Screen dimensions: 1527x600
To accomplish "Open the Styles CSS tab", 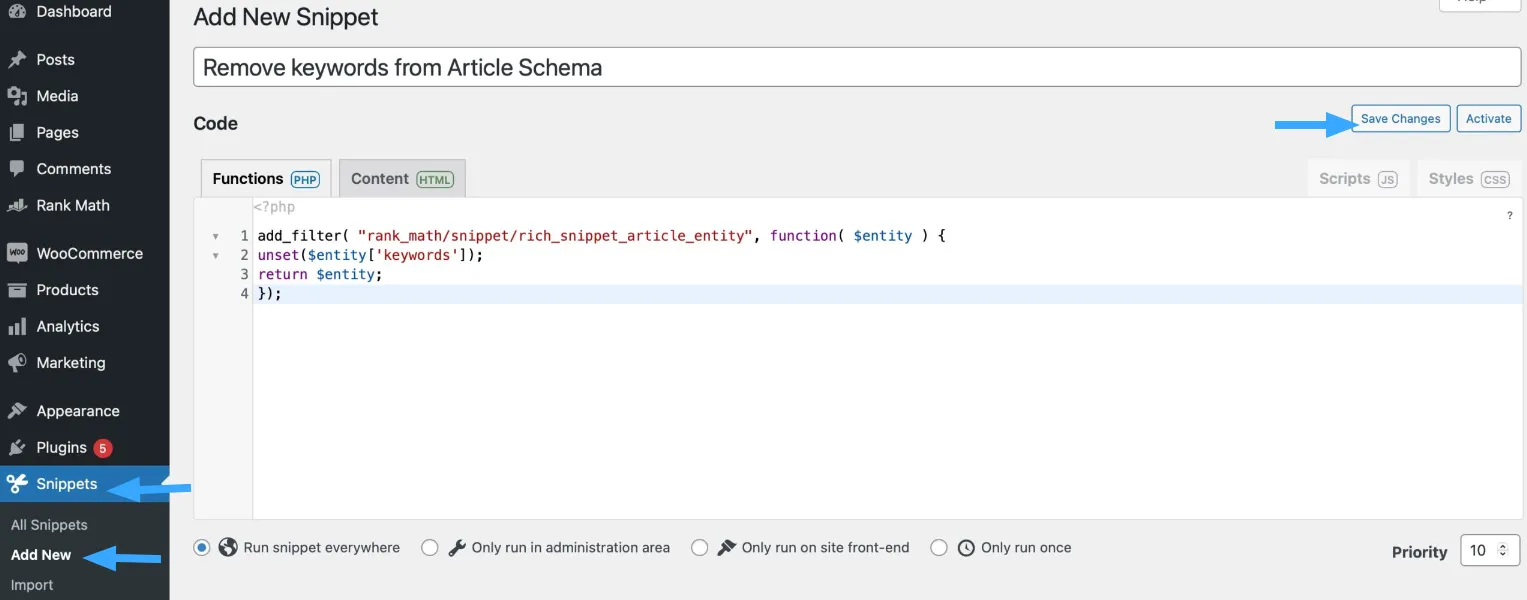I will pyautogui.click(x=1469, y=179).
